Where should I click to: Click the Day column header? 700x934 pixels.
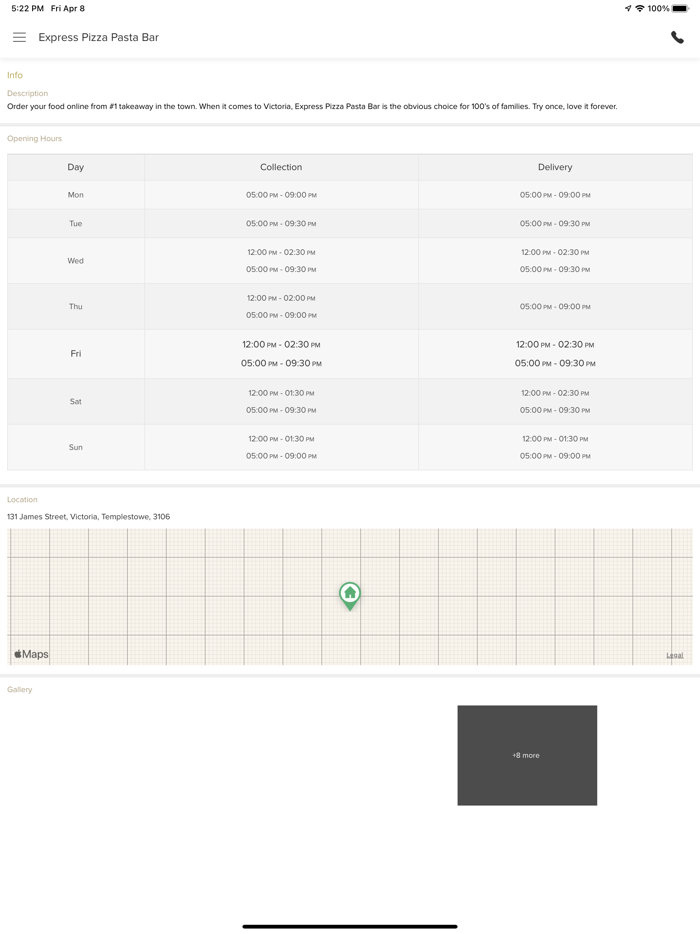point(76,167)
